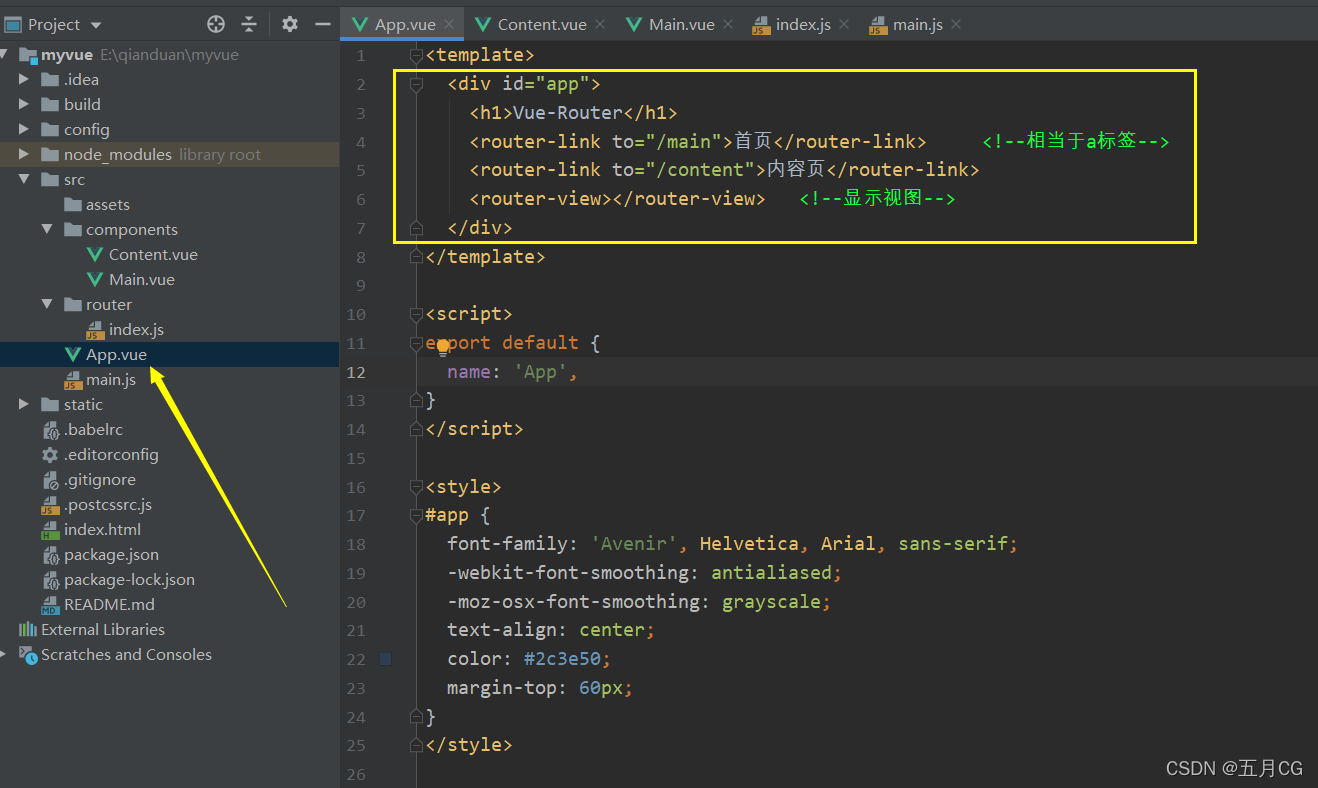
Task: Click the External Libraries icon
Action: point(28,630)
